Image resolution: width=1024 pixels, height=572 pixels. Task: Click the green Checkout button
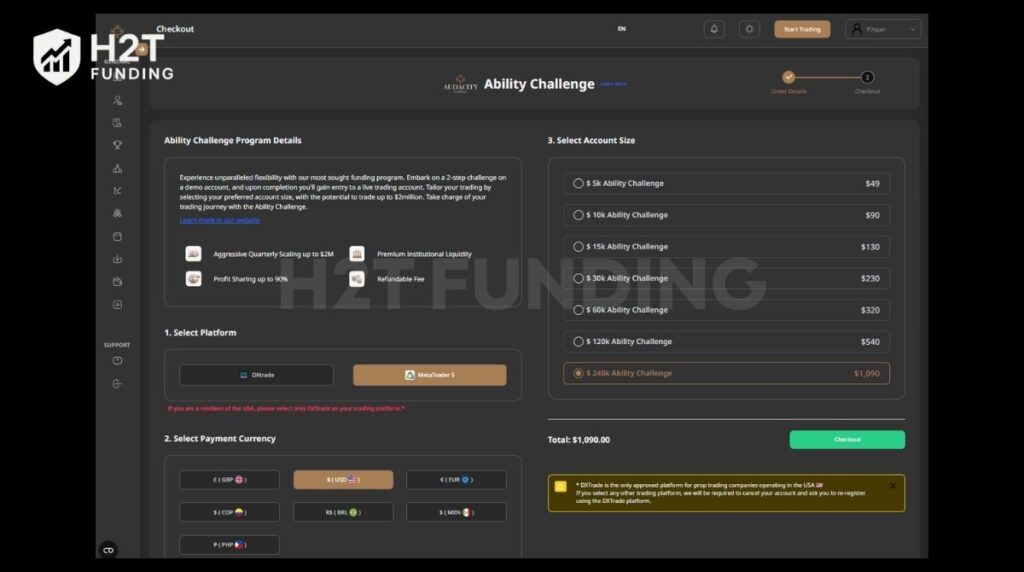pyautogui.click(x=847, y=439)
